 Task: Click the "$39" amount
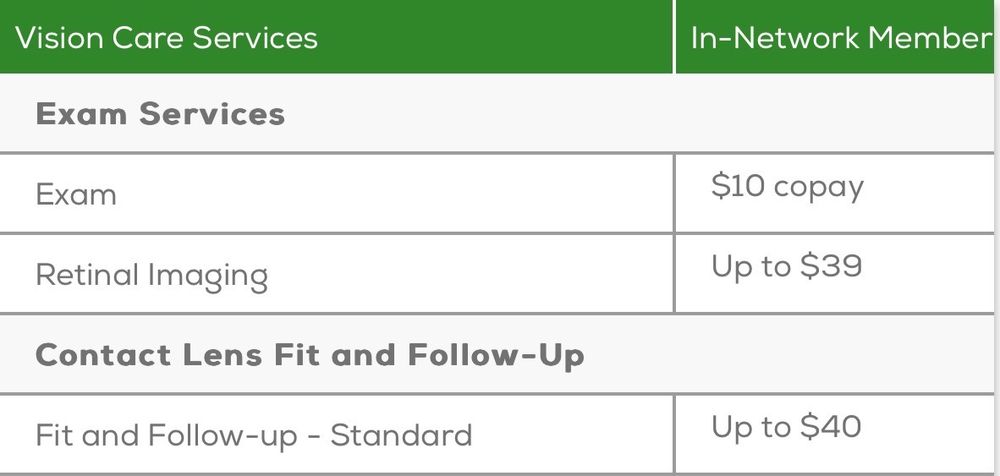[x=831, y=267]
